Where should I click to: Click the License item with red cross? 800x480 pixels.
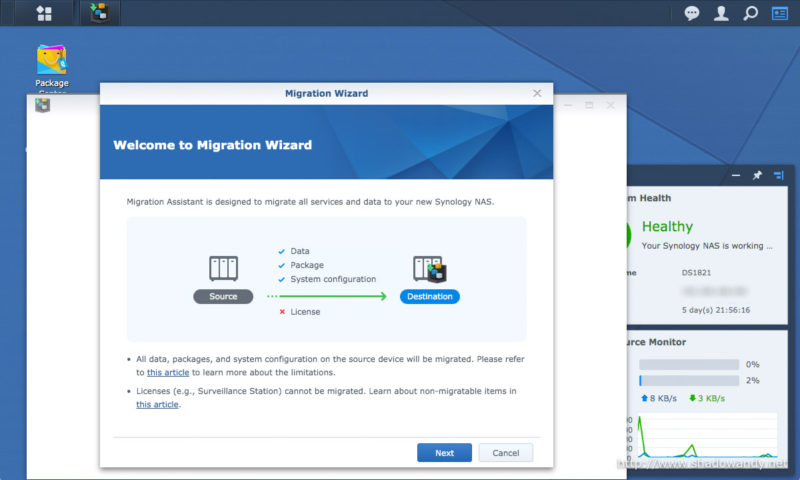pos(299,312)
